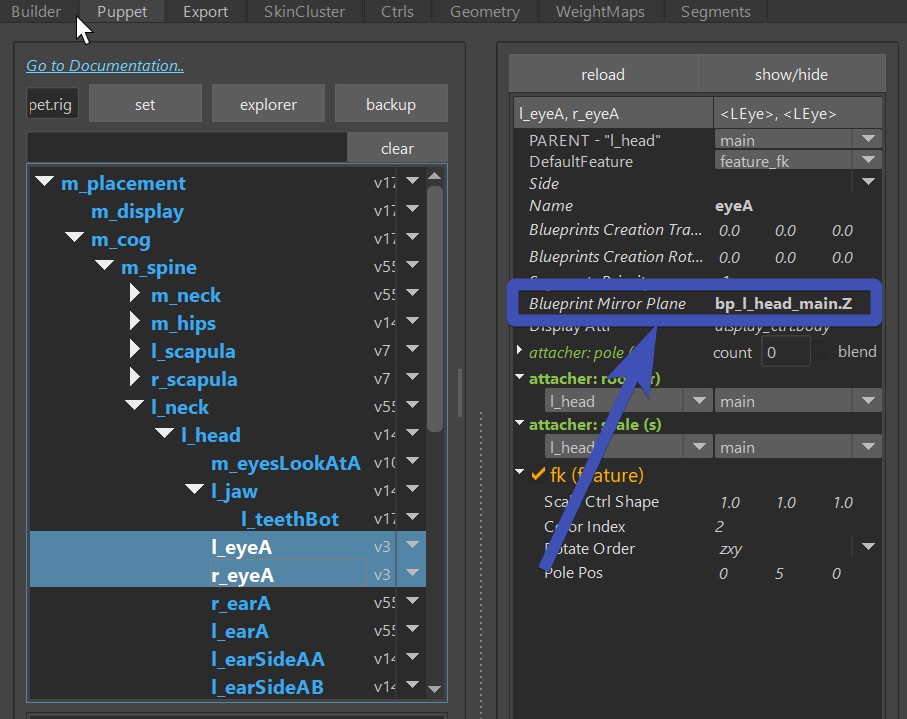
Task: Select the l_teethBot item in the tree
Action: coord(289,519)
